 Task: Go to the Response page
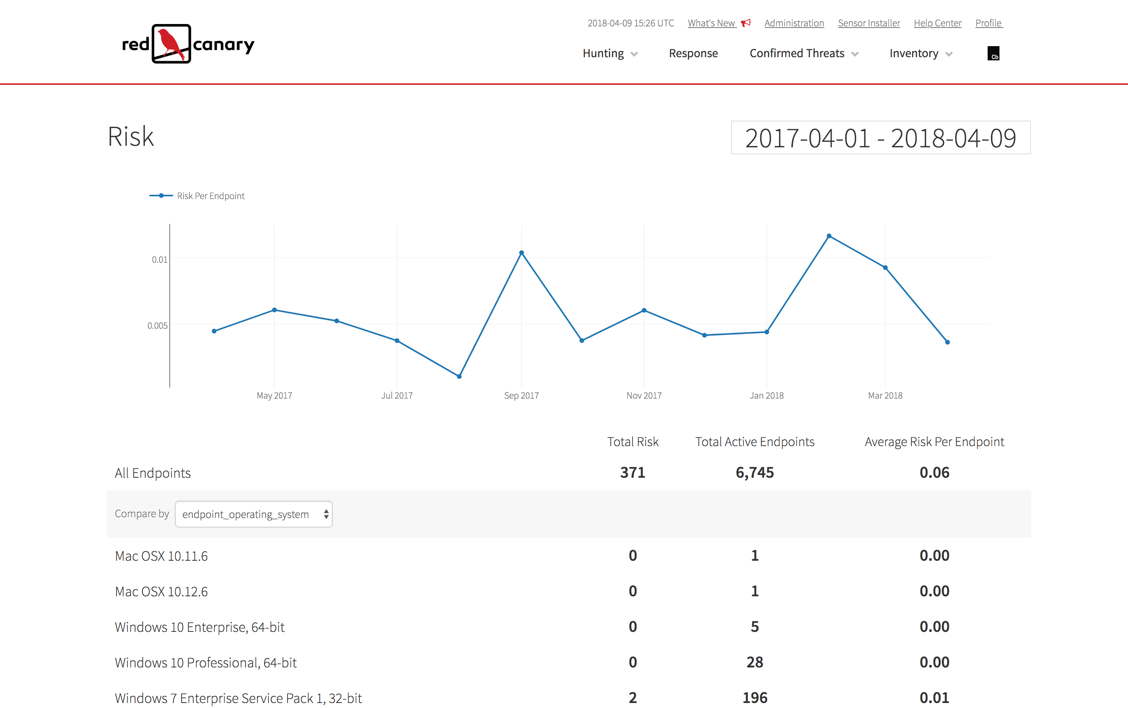(x=693, y=54)
